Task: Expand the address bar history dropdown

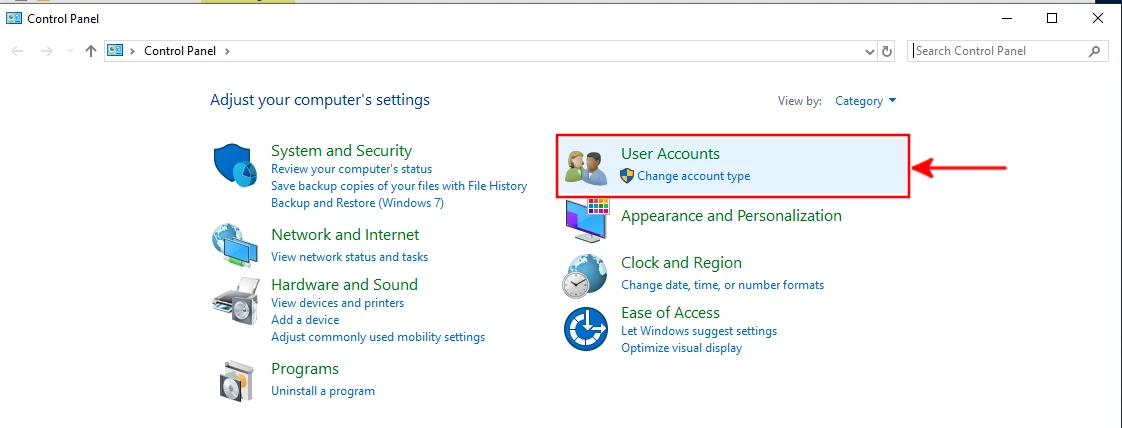Action: point(869,52)
